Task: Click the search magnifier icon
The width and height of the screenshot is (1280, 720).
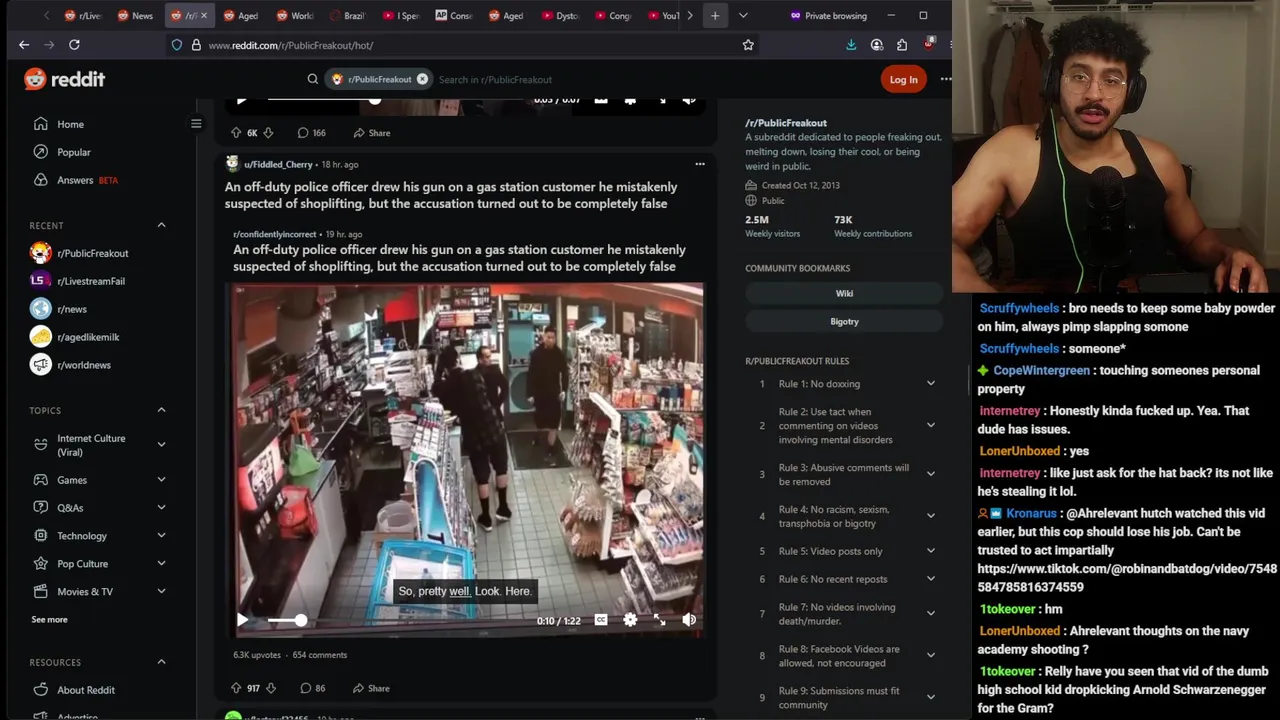Action: pyautogui.click(x=313, y=79)
